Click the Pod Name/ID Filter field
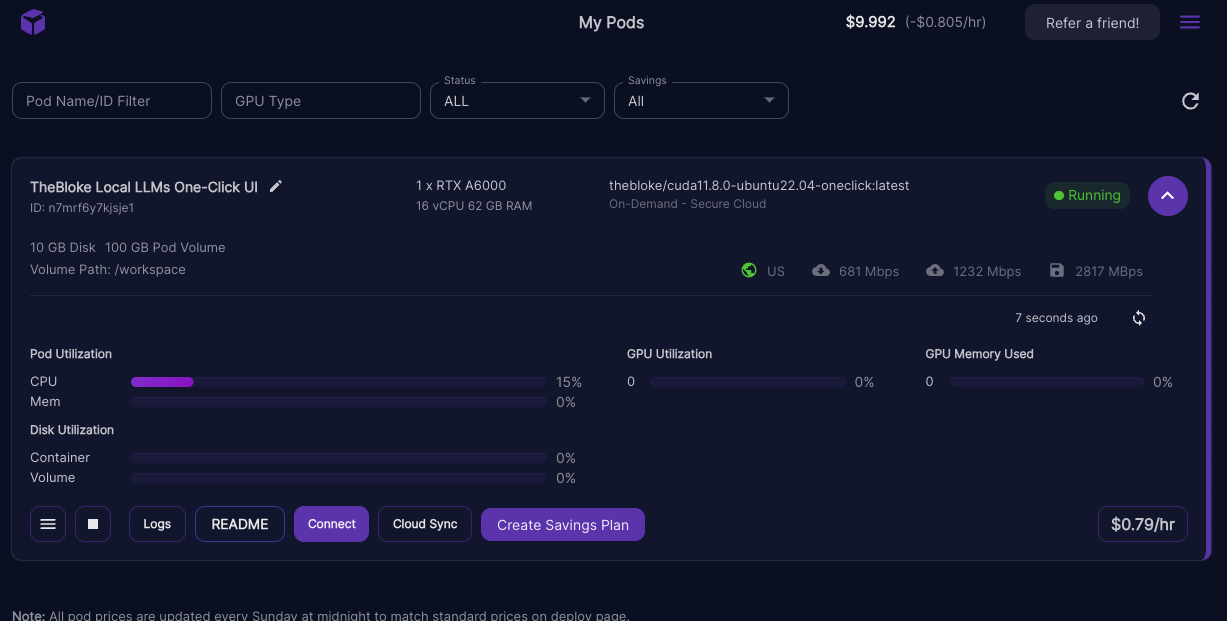The height and width of the screenshot is (621, 1227). click(112, 101)
